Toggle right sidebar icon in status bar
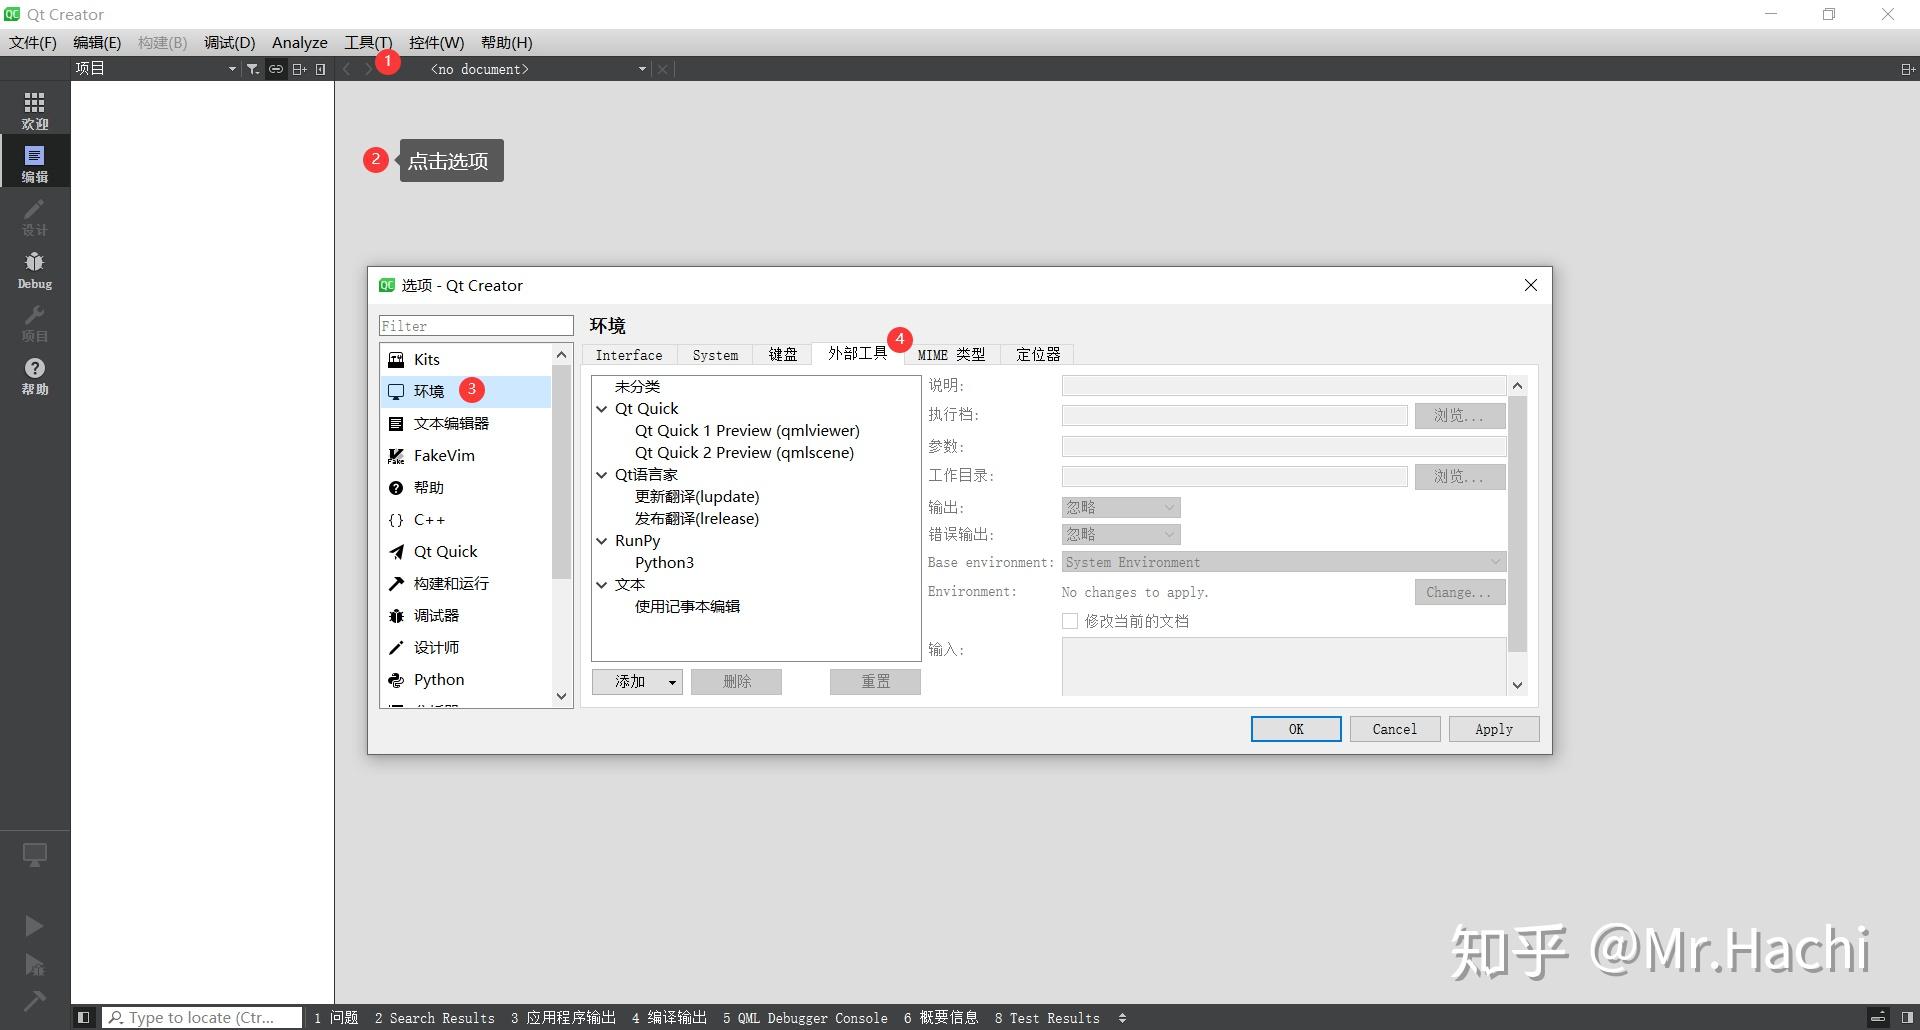The height and width of the screenshot is (1030, 1920). (x=1907, y=1018)
